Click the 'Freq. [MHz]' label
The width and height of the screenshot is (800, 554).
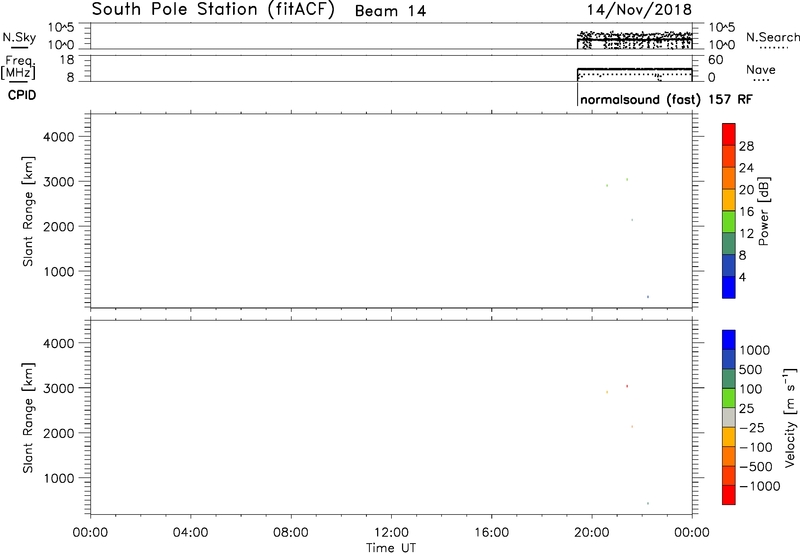tap(19, 67)
